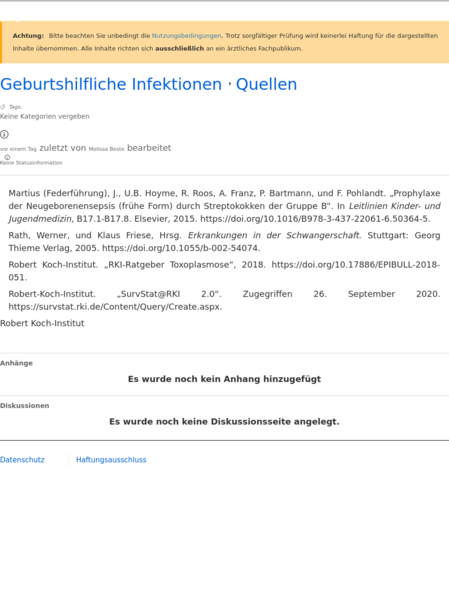The height and width of the screenshot is (599, 449).
Task: Open the Nutzungsbedingungen link
Action: coord(186,36)
